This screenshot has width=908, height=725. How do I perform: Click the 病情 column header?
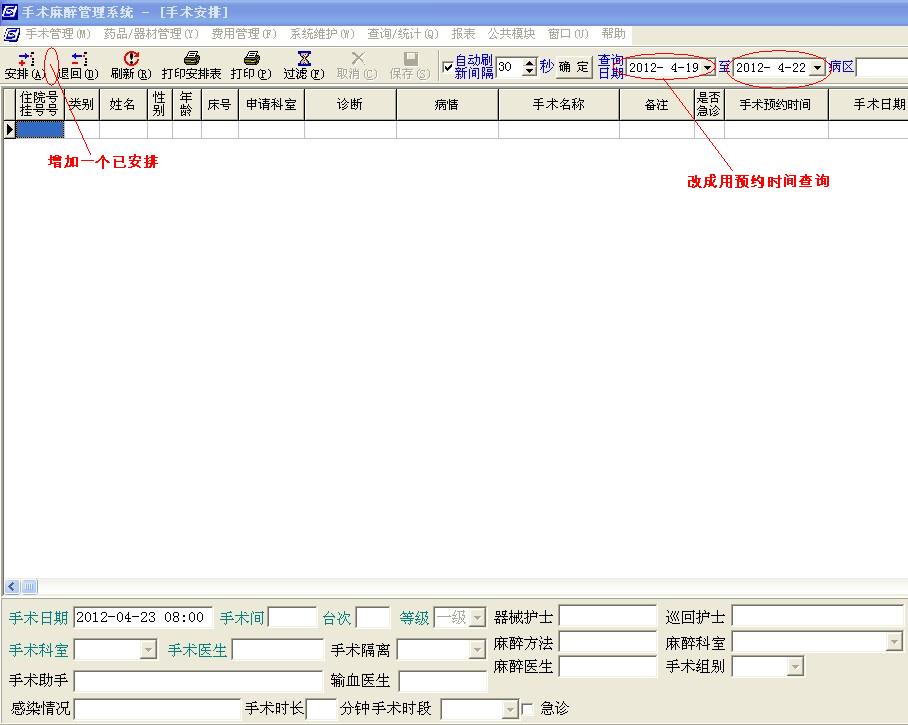(447, 104)
